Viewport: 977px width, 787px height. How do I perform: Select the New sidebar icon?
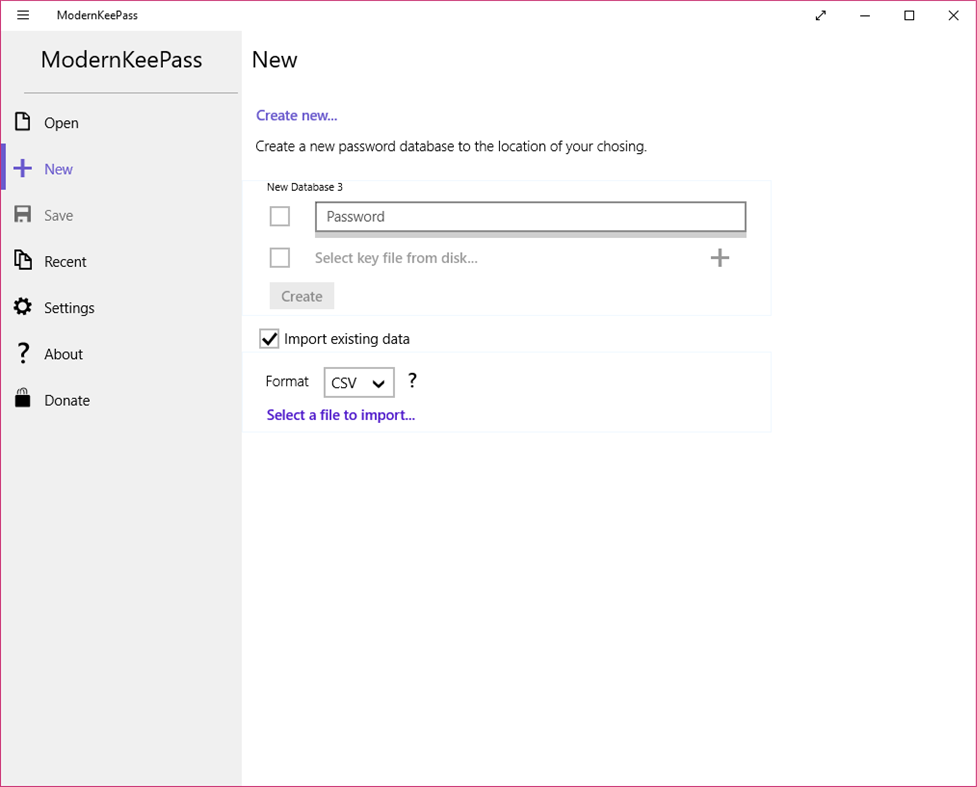tap(22, 168)
